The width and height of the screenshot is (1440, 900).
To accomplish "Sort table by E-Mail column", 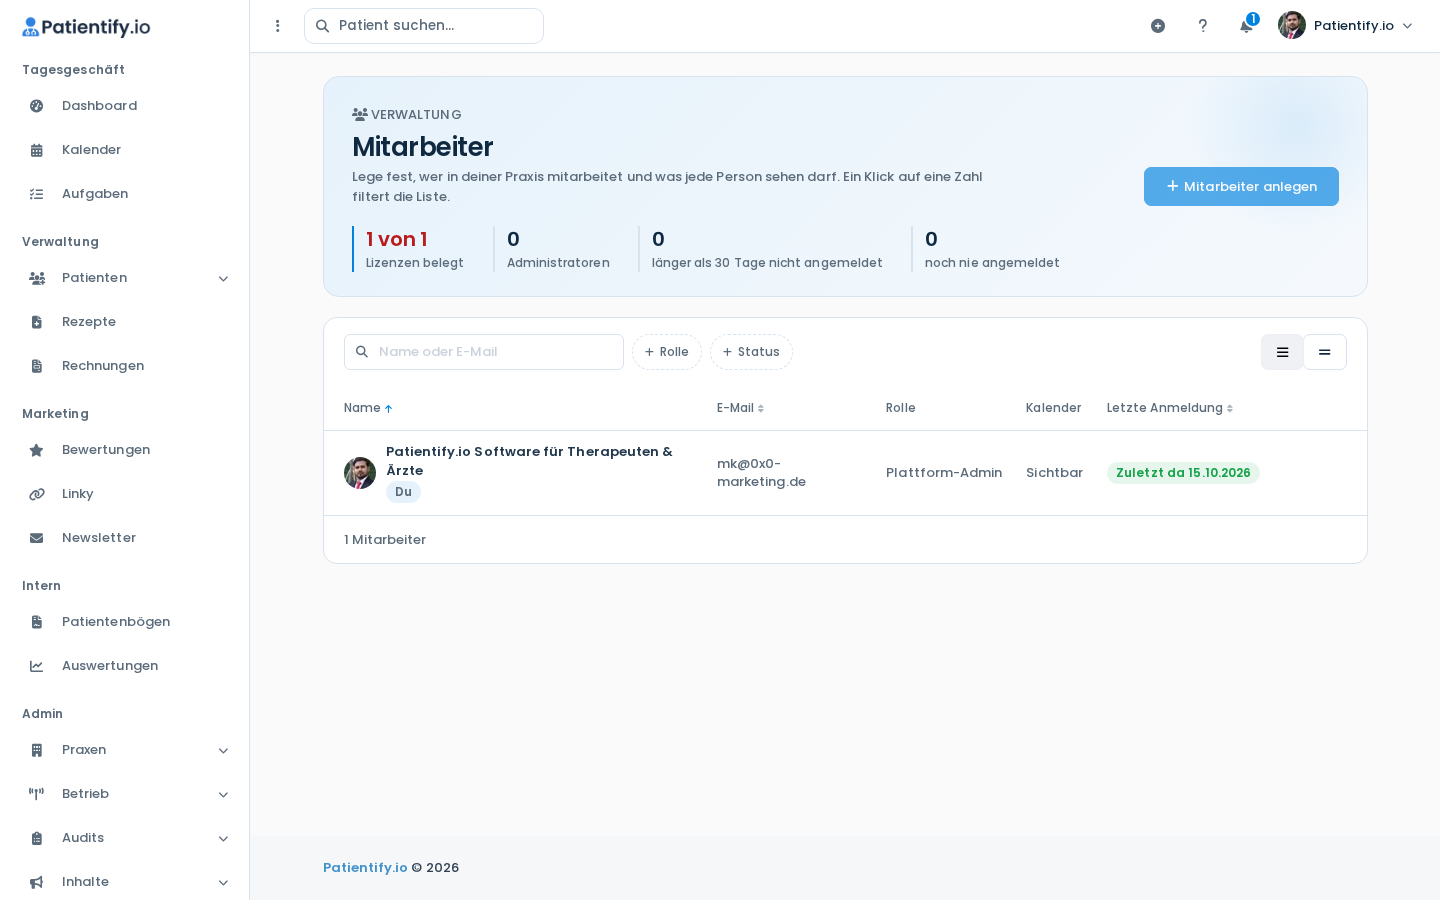I will (740, 408).
